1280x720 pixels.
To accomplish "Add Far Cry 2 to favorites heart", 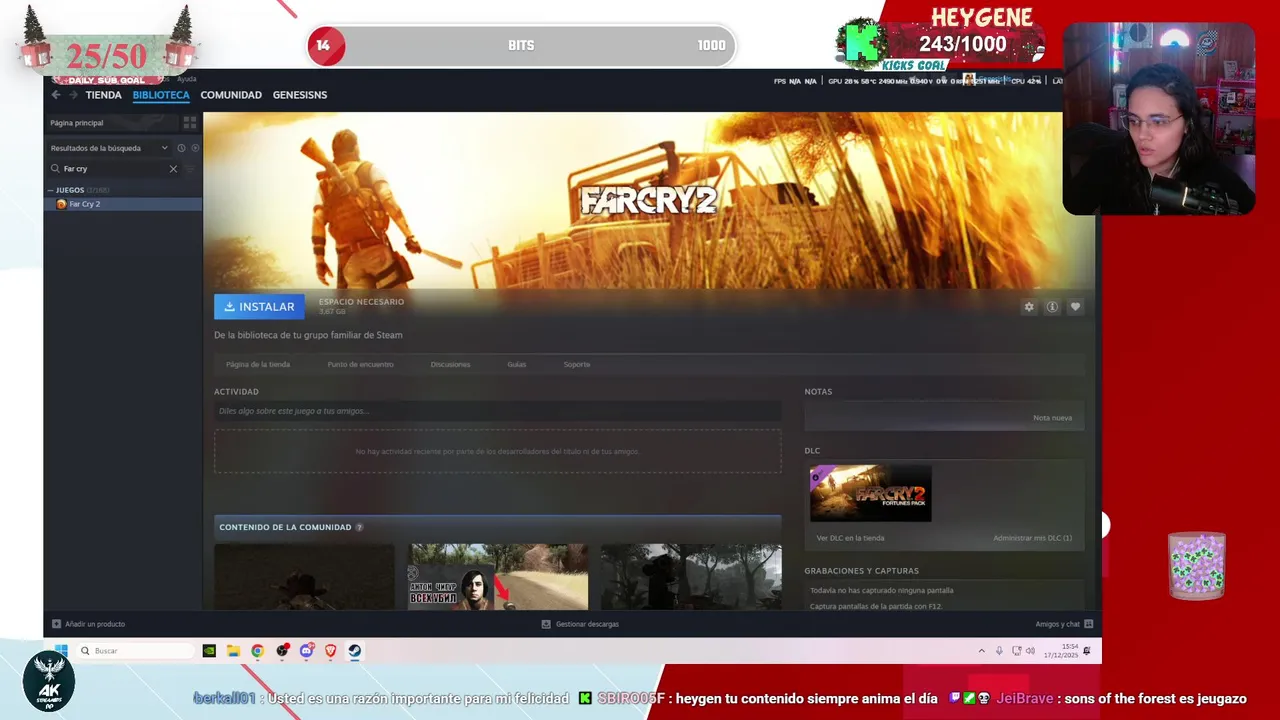I will pos(1075,307).
